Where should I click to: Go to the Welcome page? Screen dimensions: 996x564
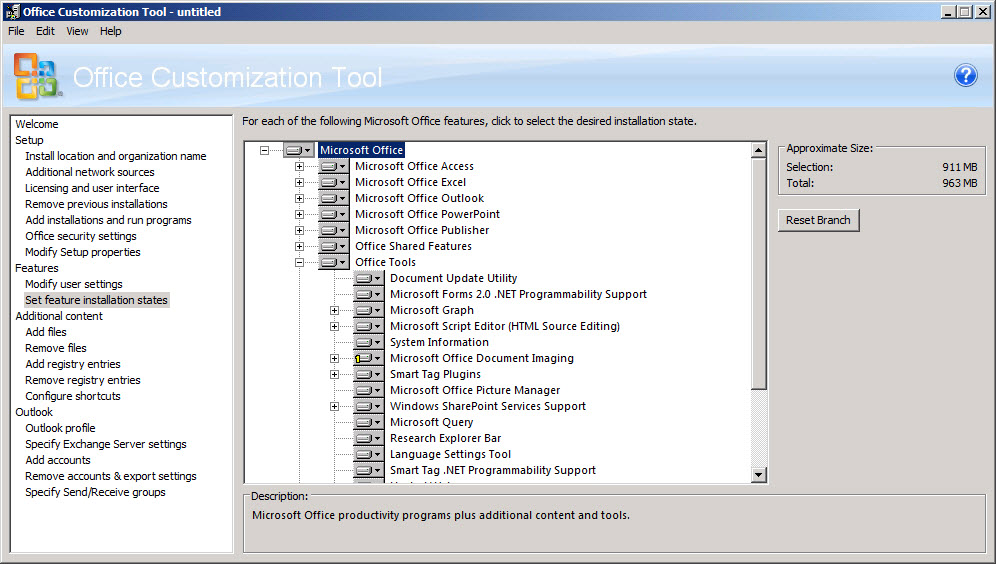click(37, 124)
